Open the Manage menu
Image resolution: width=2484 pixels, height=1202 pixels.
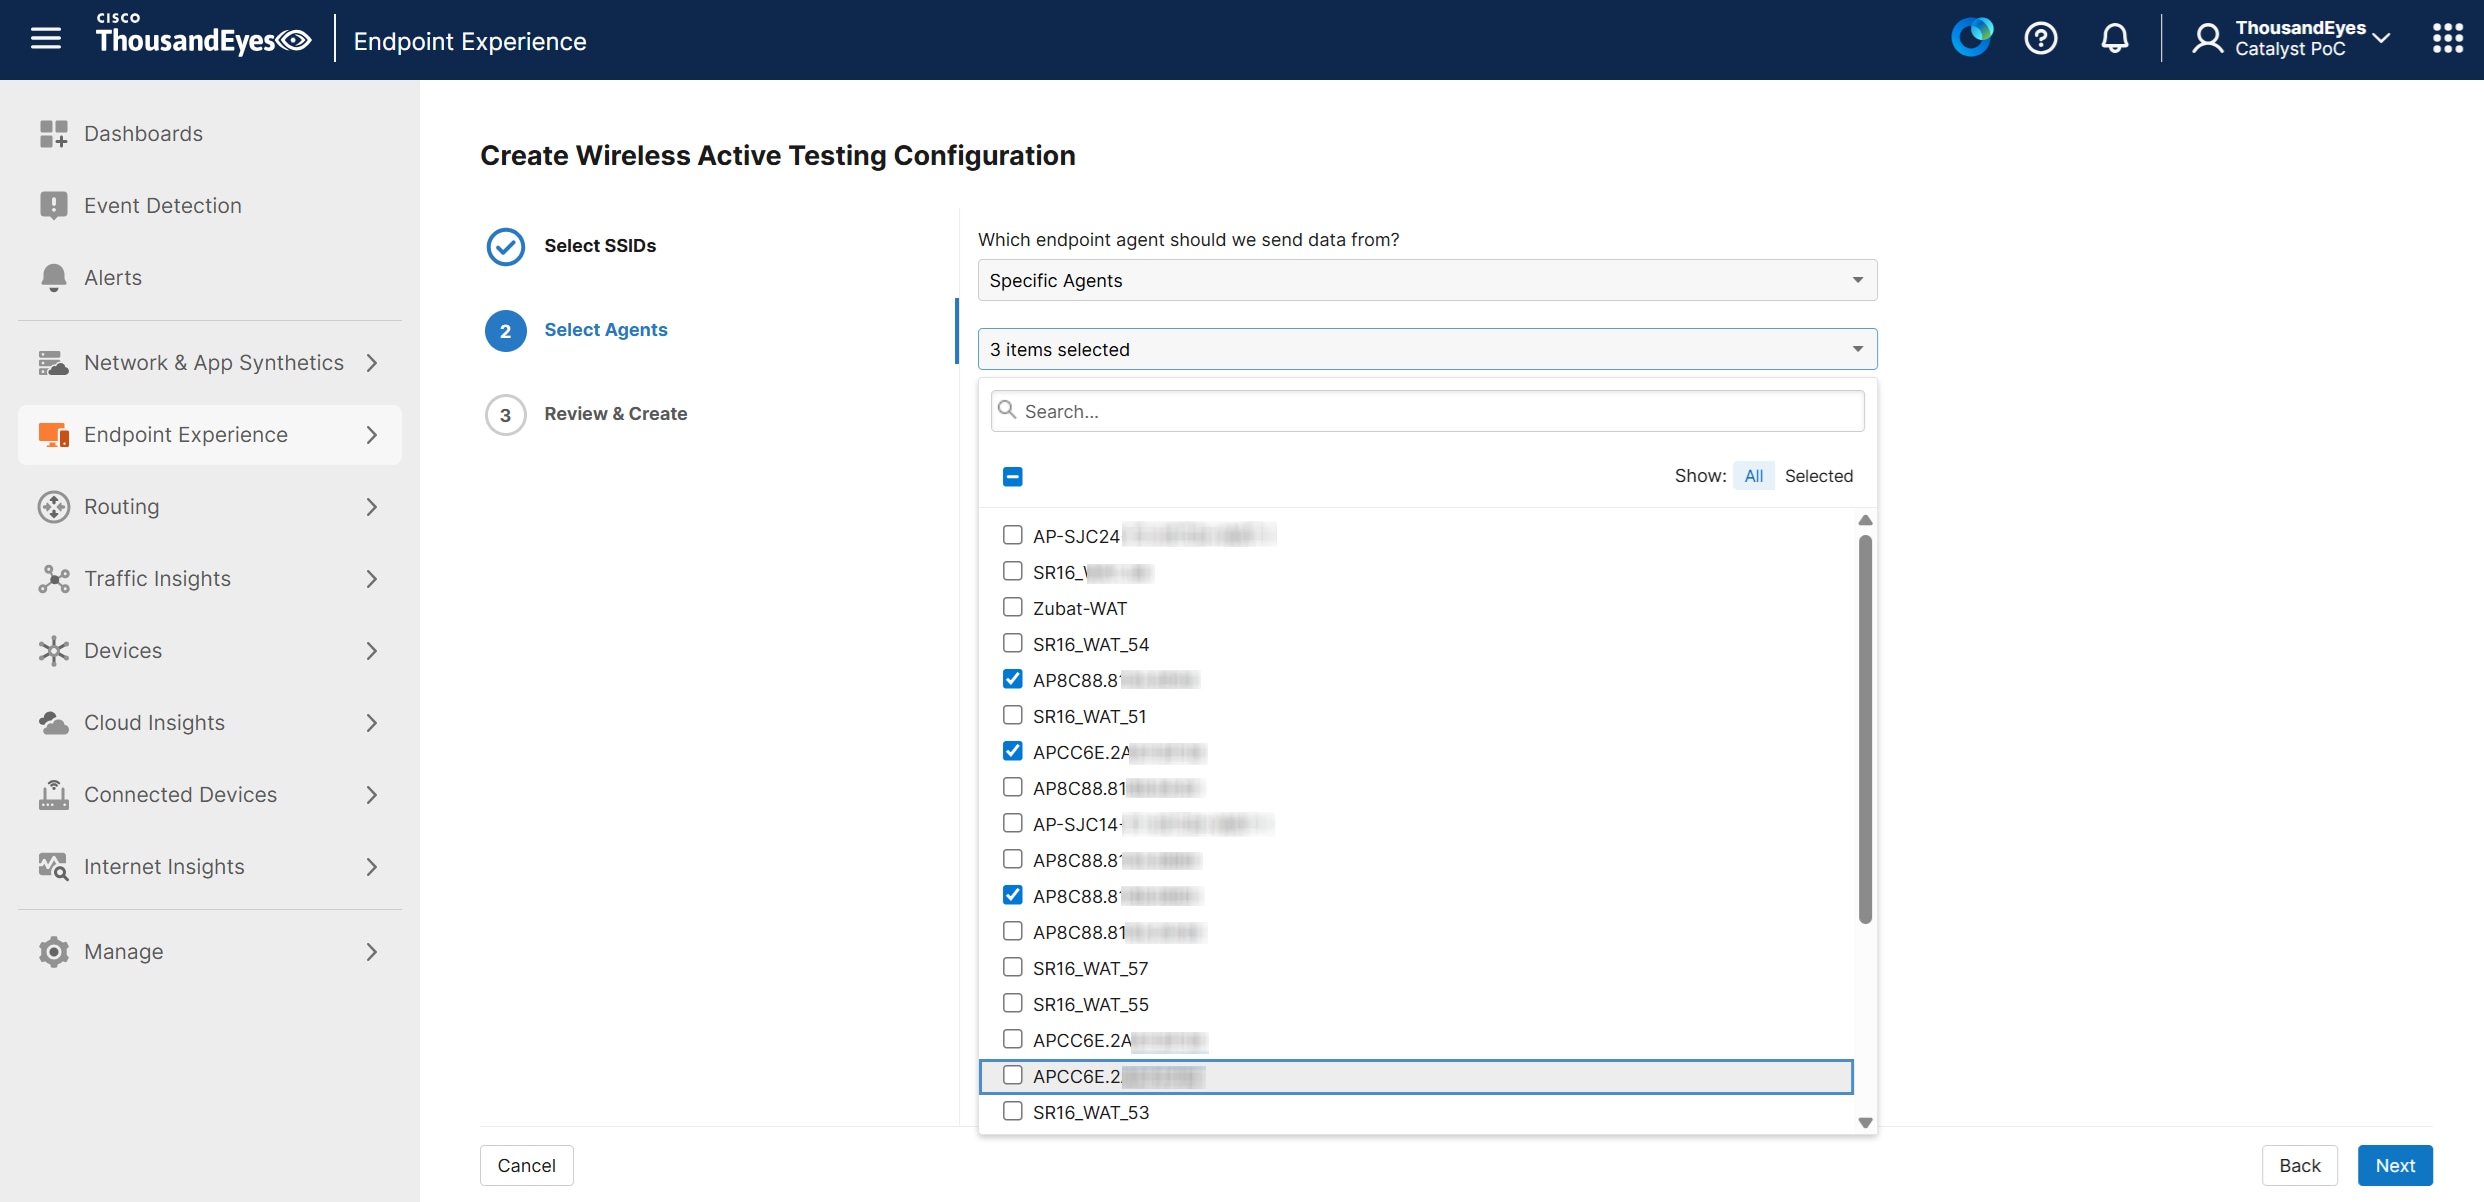[x=122, y=951]
